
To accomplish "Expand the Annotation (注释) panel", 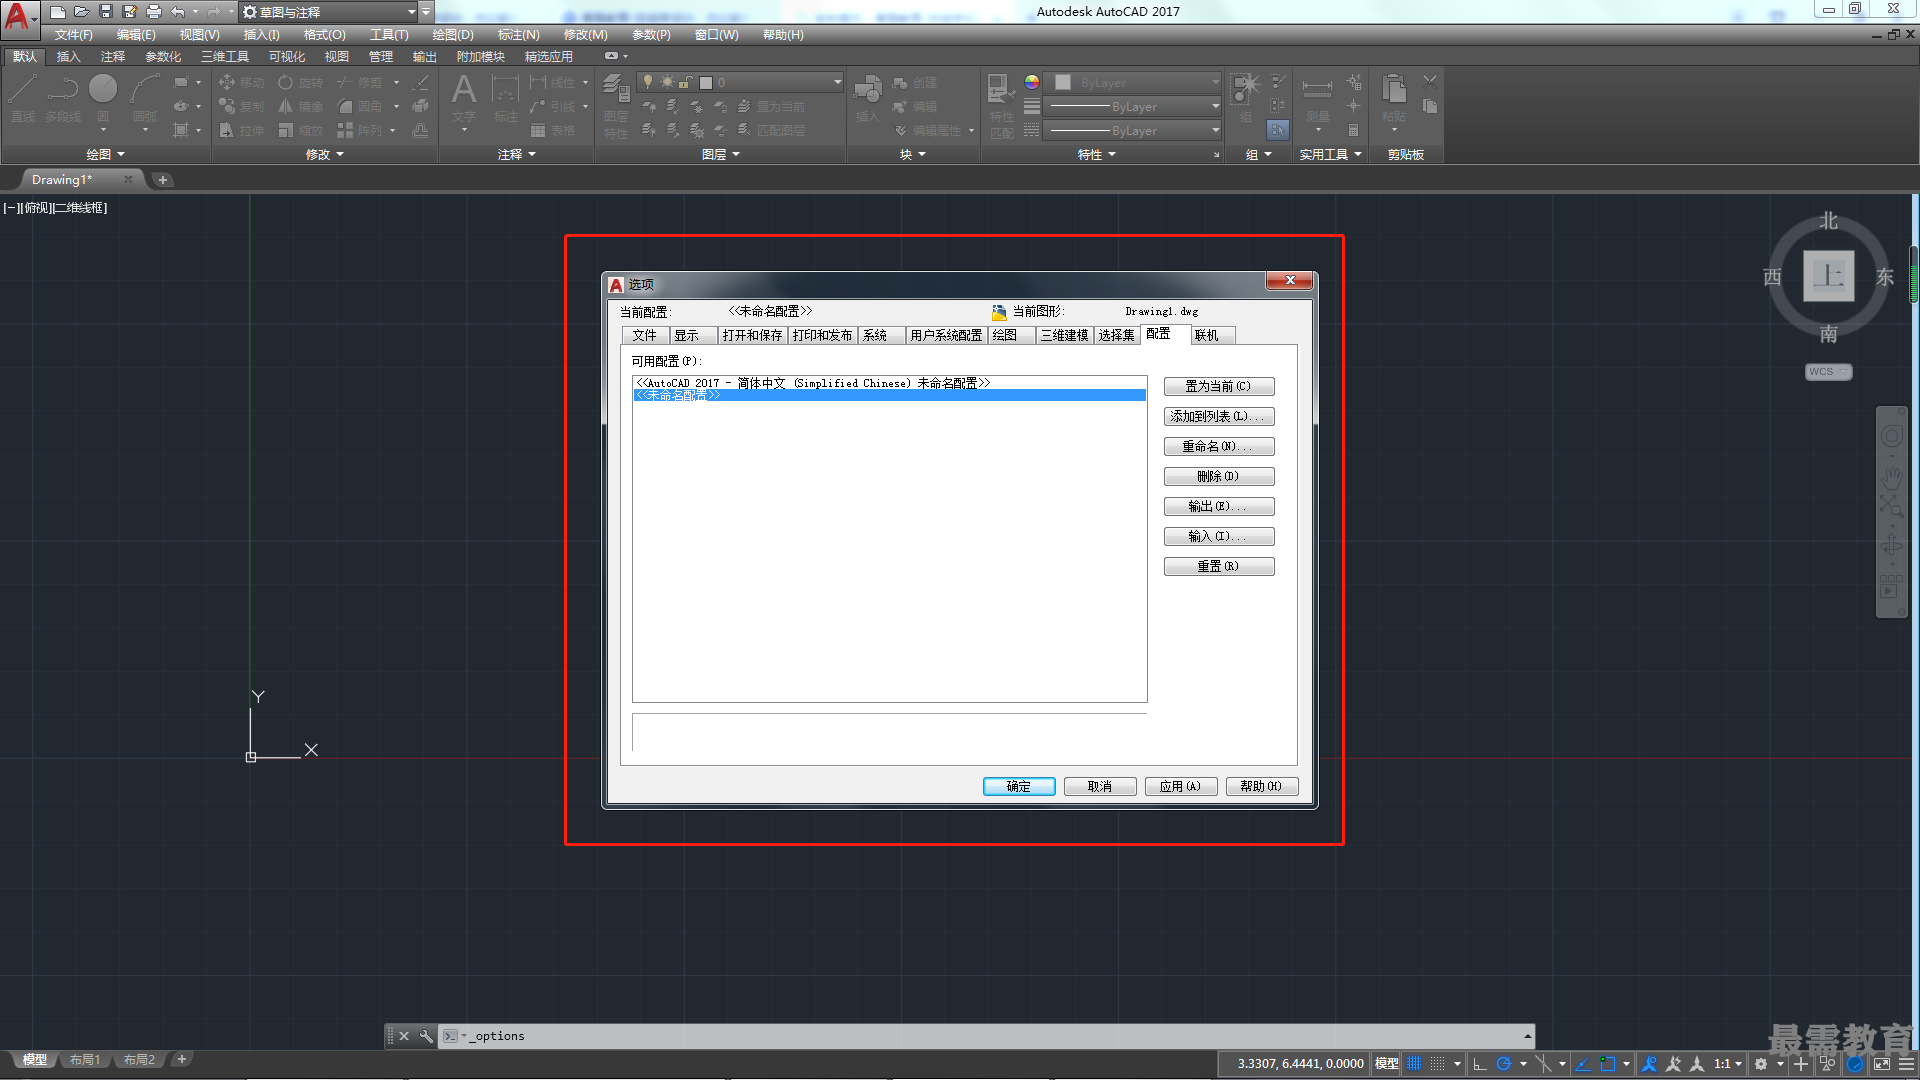I will coord(516,154).
